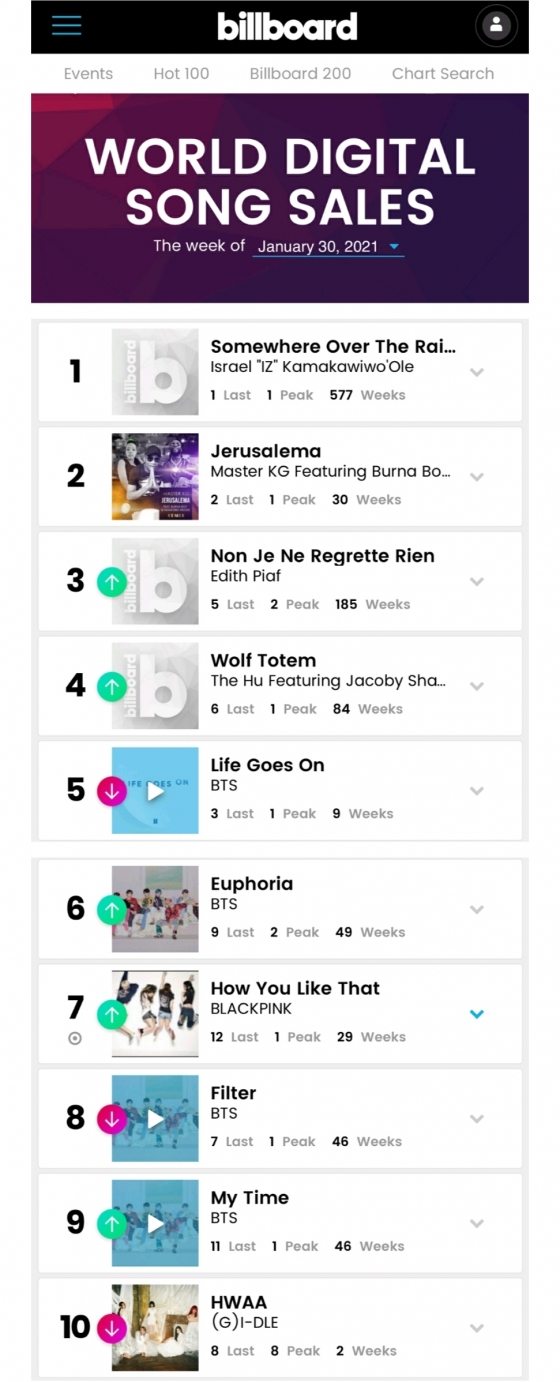This screenshot has width=560, height=1382.
Task: Expand the Somewhere Over The Rainbow entry
Action: pos(477,372)
